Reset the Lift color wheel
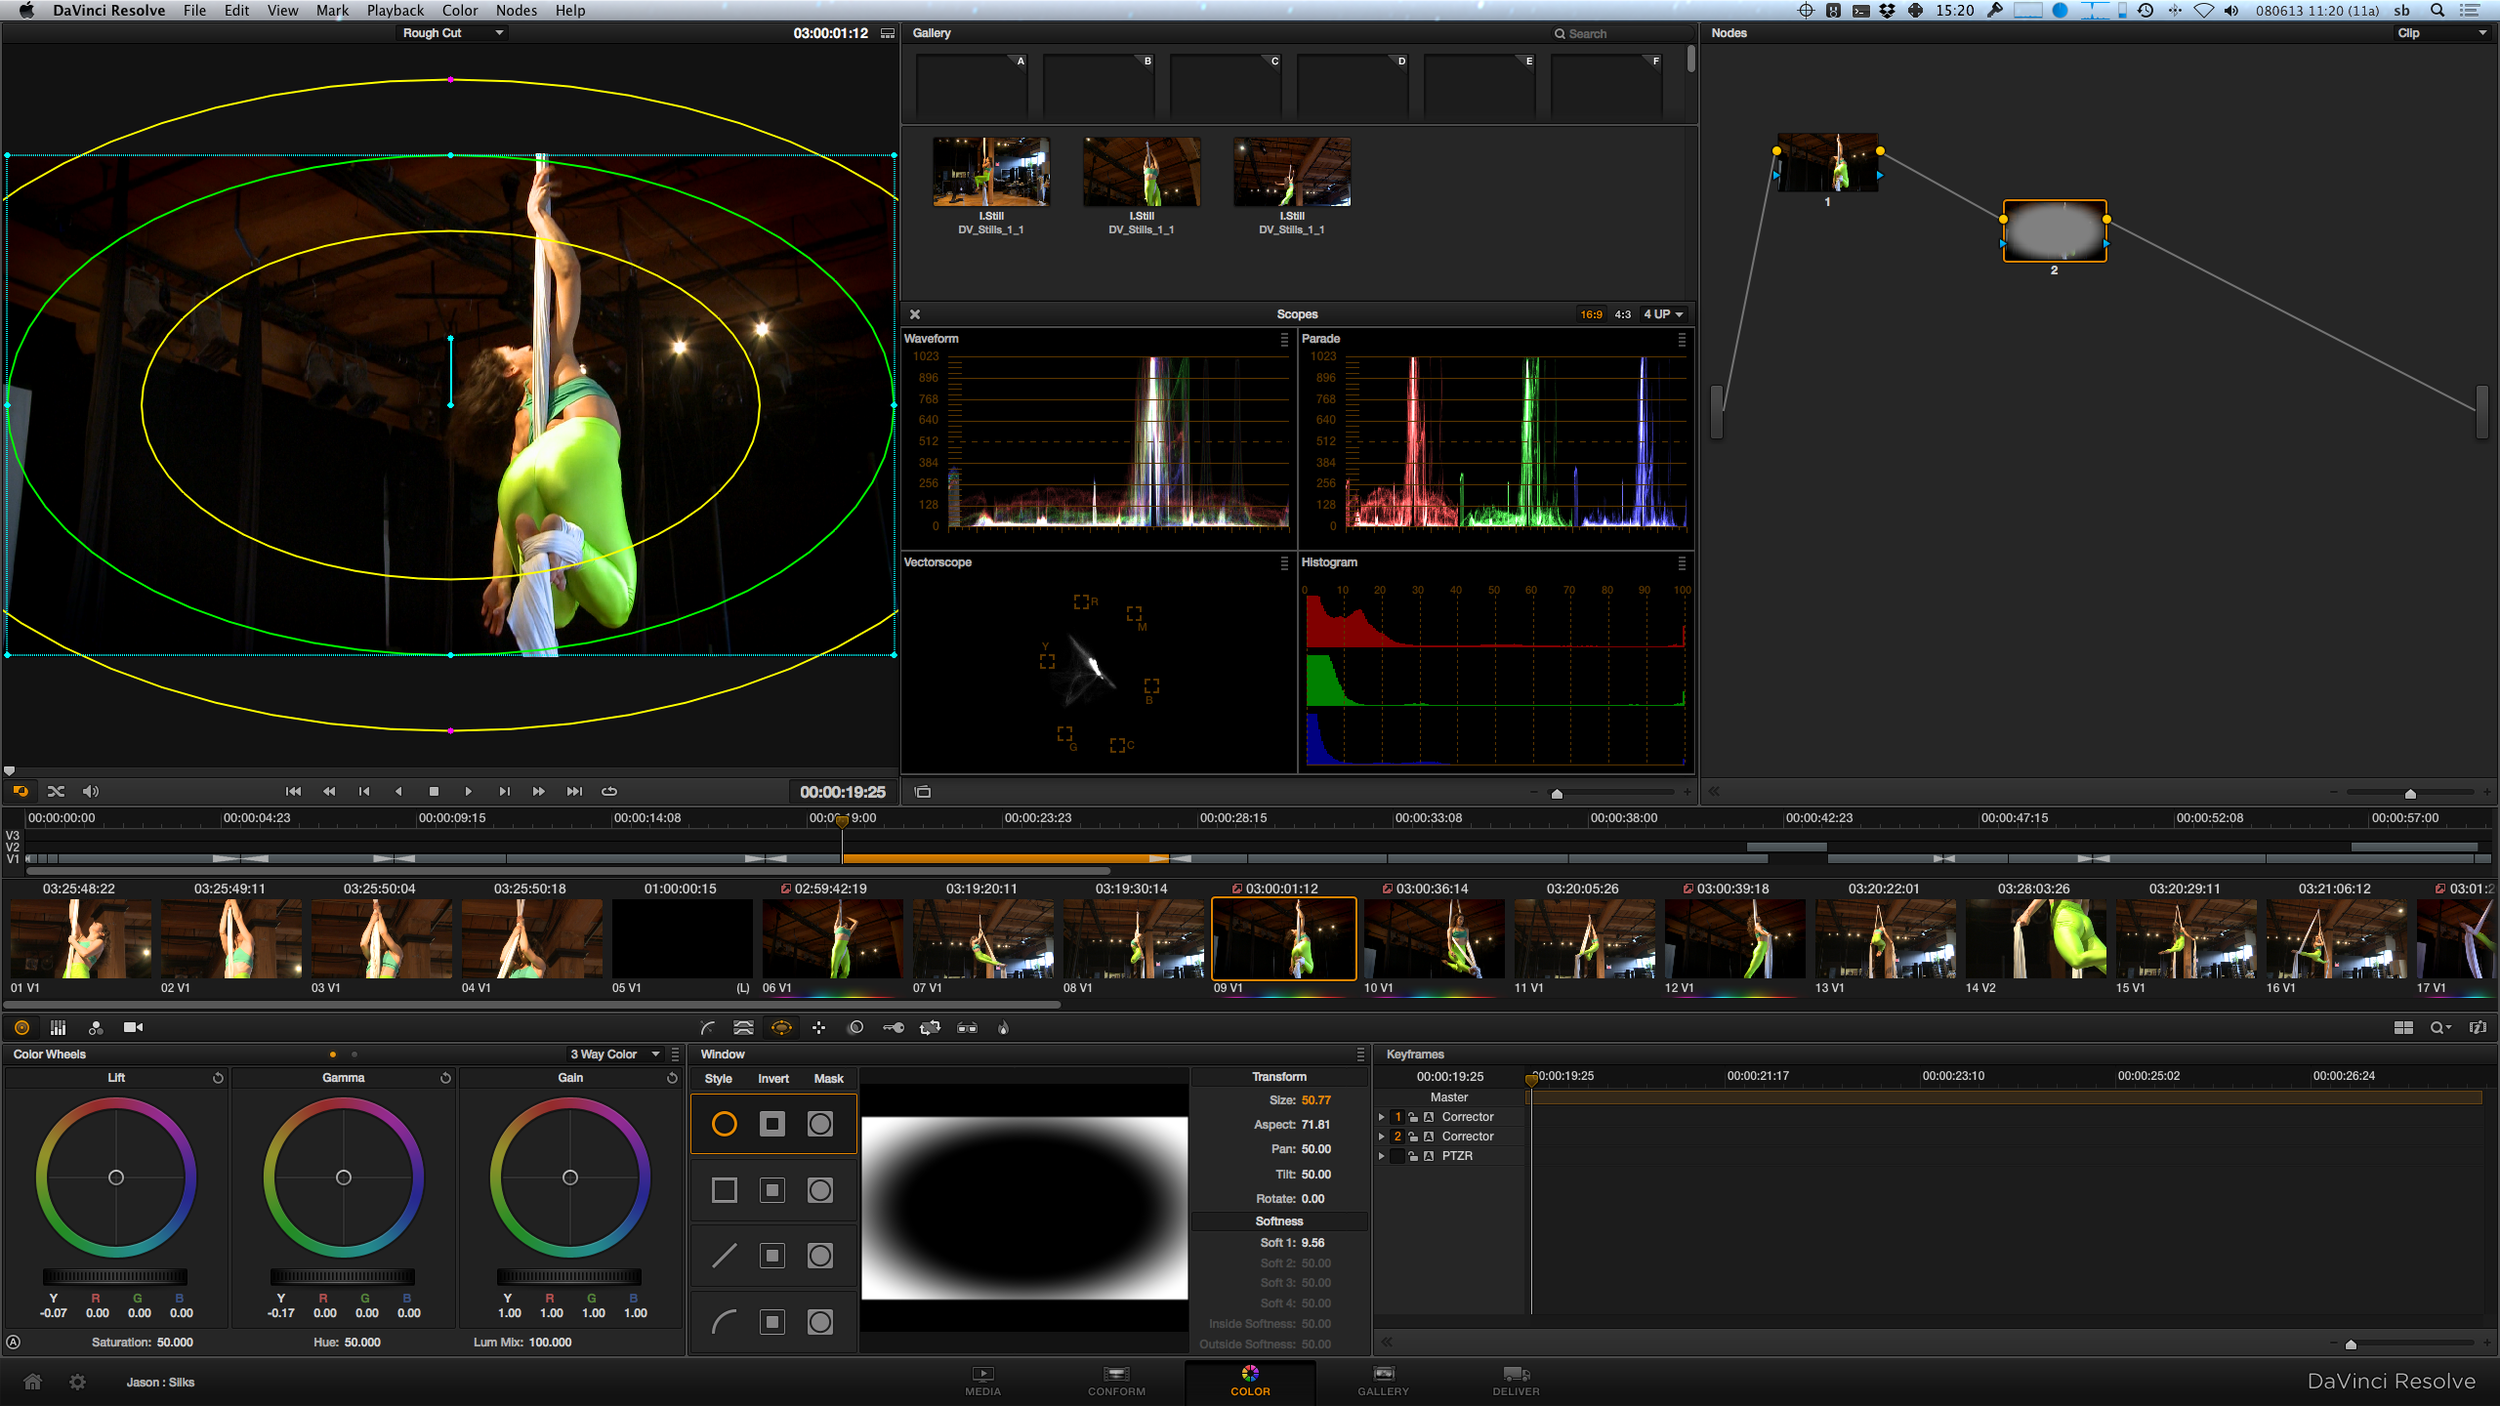The height and width of the screenshot is (1406, 2500). tap(218, 1078)
